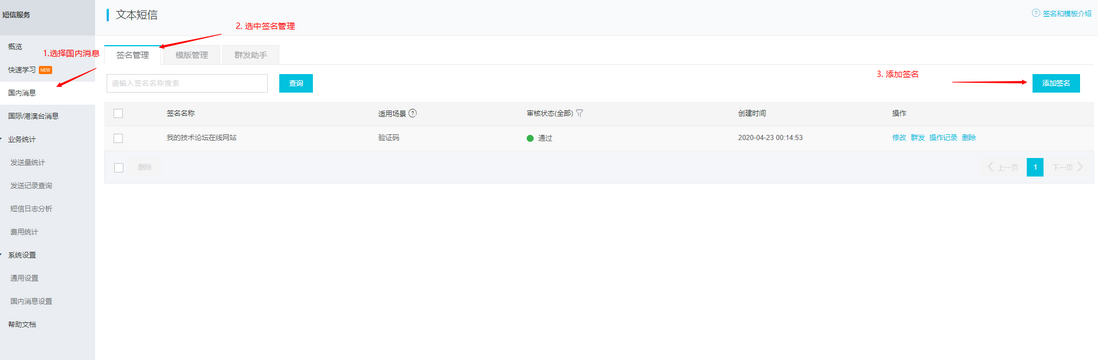The width and height of the screenshot is (1098, 360).
Task: Open the 审核状态(全部) filter dropdown
Action: (550, 113)
